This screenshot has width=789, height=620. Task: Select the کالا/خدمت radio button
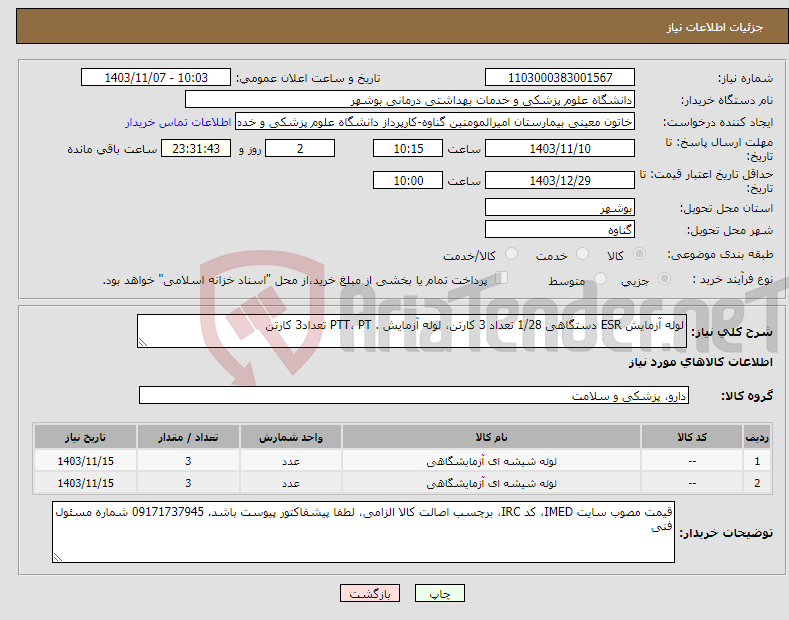pos(511,254)
